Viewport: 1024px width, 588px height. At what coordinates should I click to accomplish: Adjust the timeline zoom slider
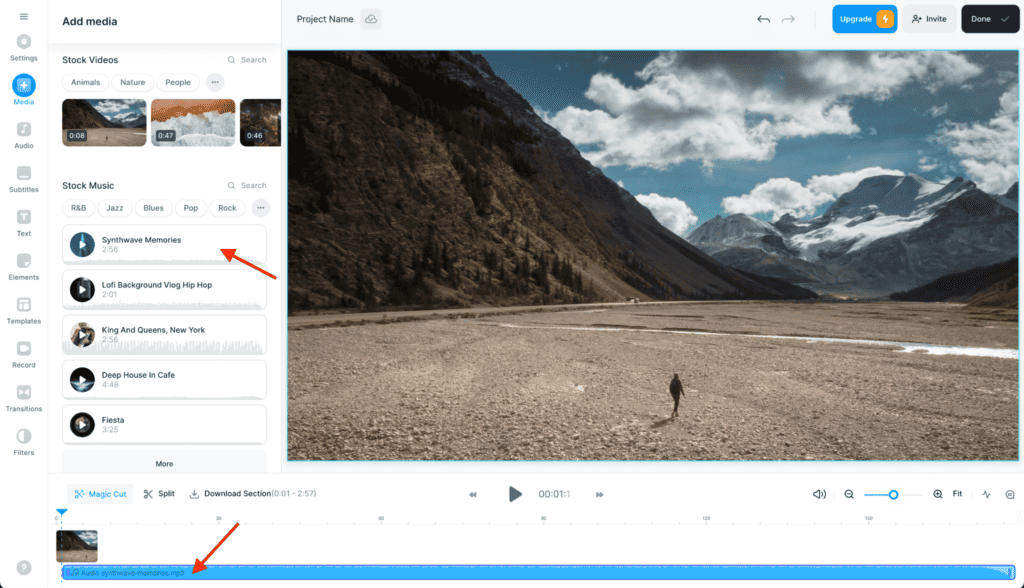point(893,494)
